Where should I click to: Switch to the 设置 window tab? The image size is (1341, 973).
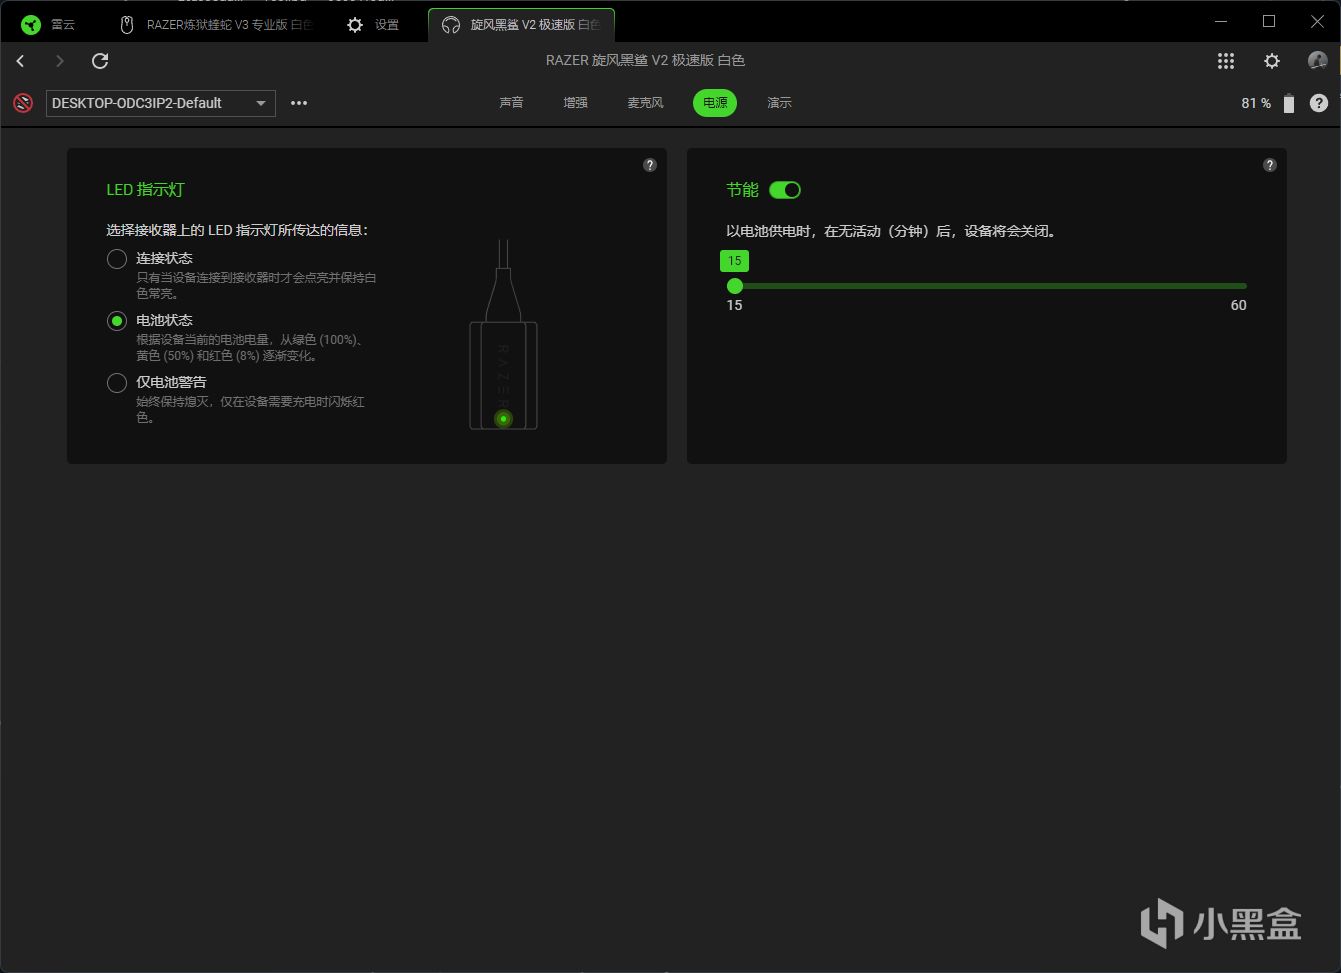point(374,25)
